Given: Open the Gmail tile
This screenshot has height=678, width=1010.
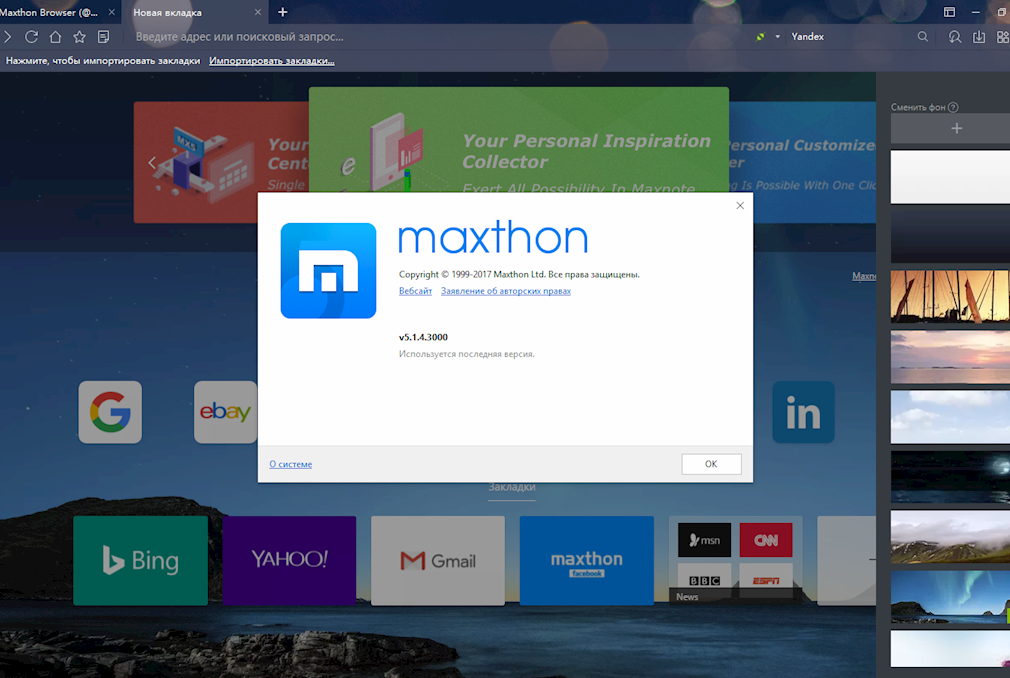Looking at the screenshot, I should (x=438, y=560).
